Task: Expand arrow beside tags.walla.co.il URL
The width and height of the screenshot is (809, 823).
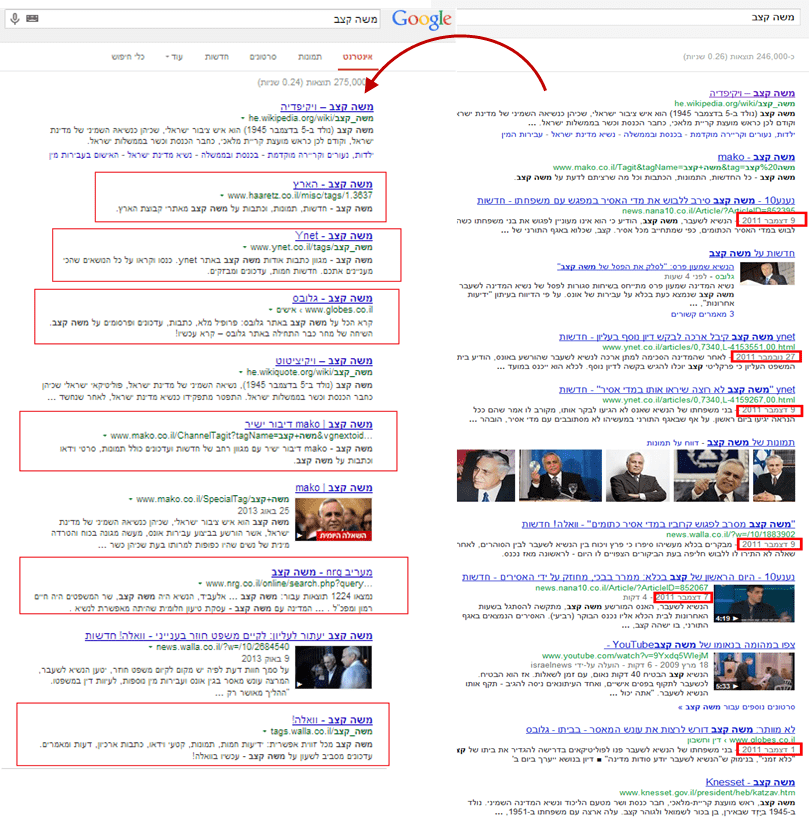Action: (265, 732)
